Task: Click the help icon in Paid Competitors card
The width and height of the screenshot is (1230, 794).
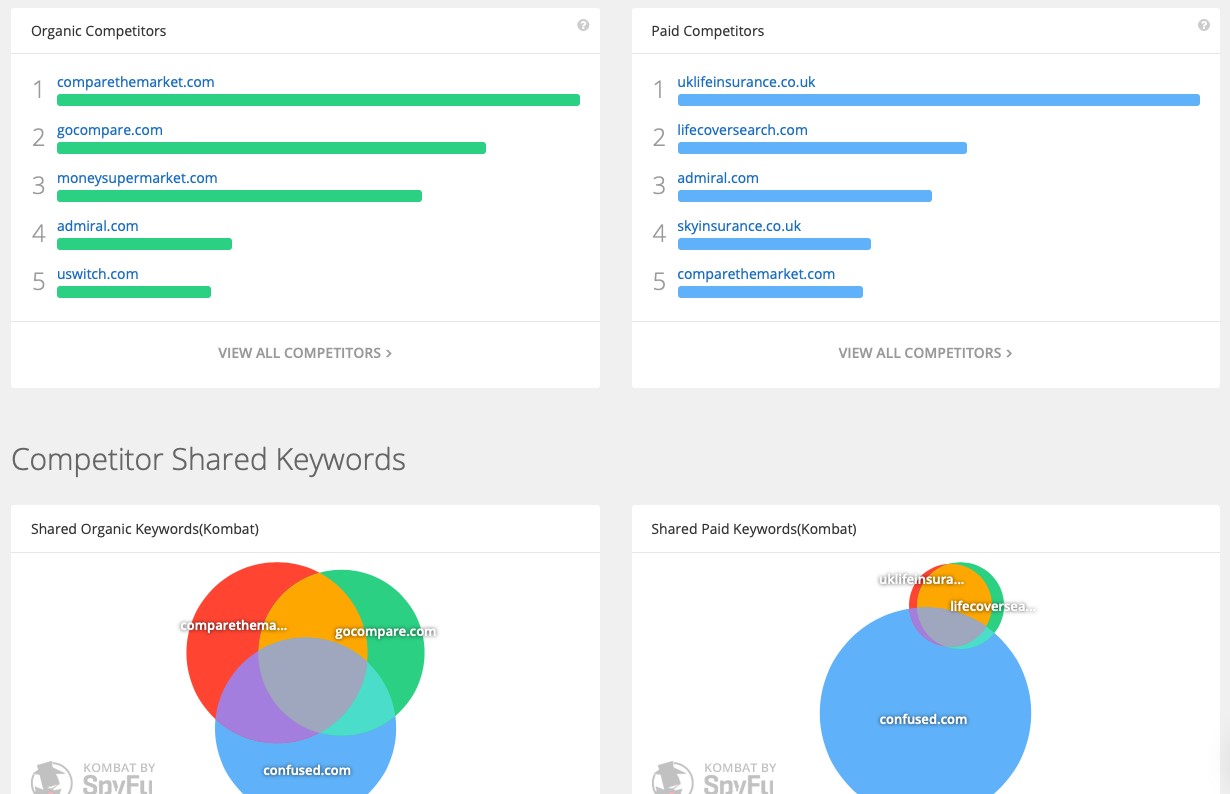Action: coord(1203,26)
